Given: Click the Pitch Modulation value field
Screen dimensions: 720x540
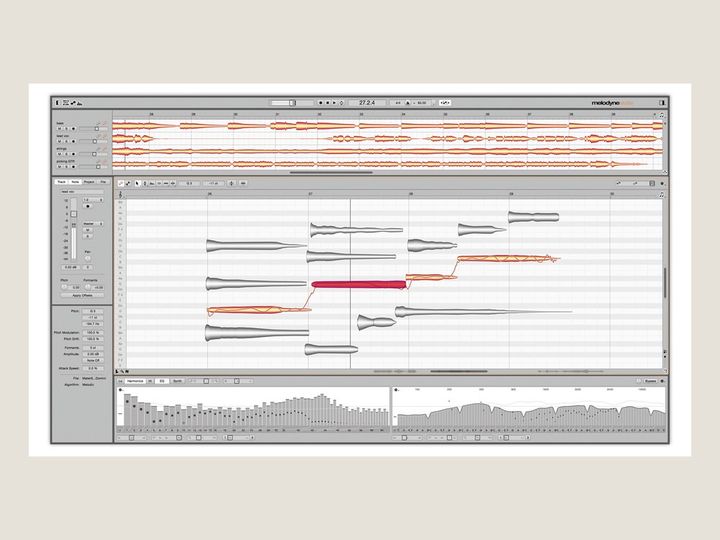Looking at the screenshot, I should (x=93, y=332).
